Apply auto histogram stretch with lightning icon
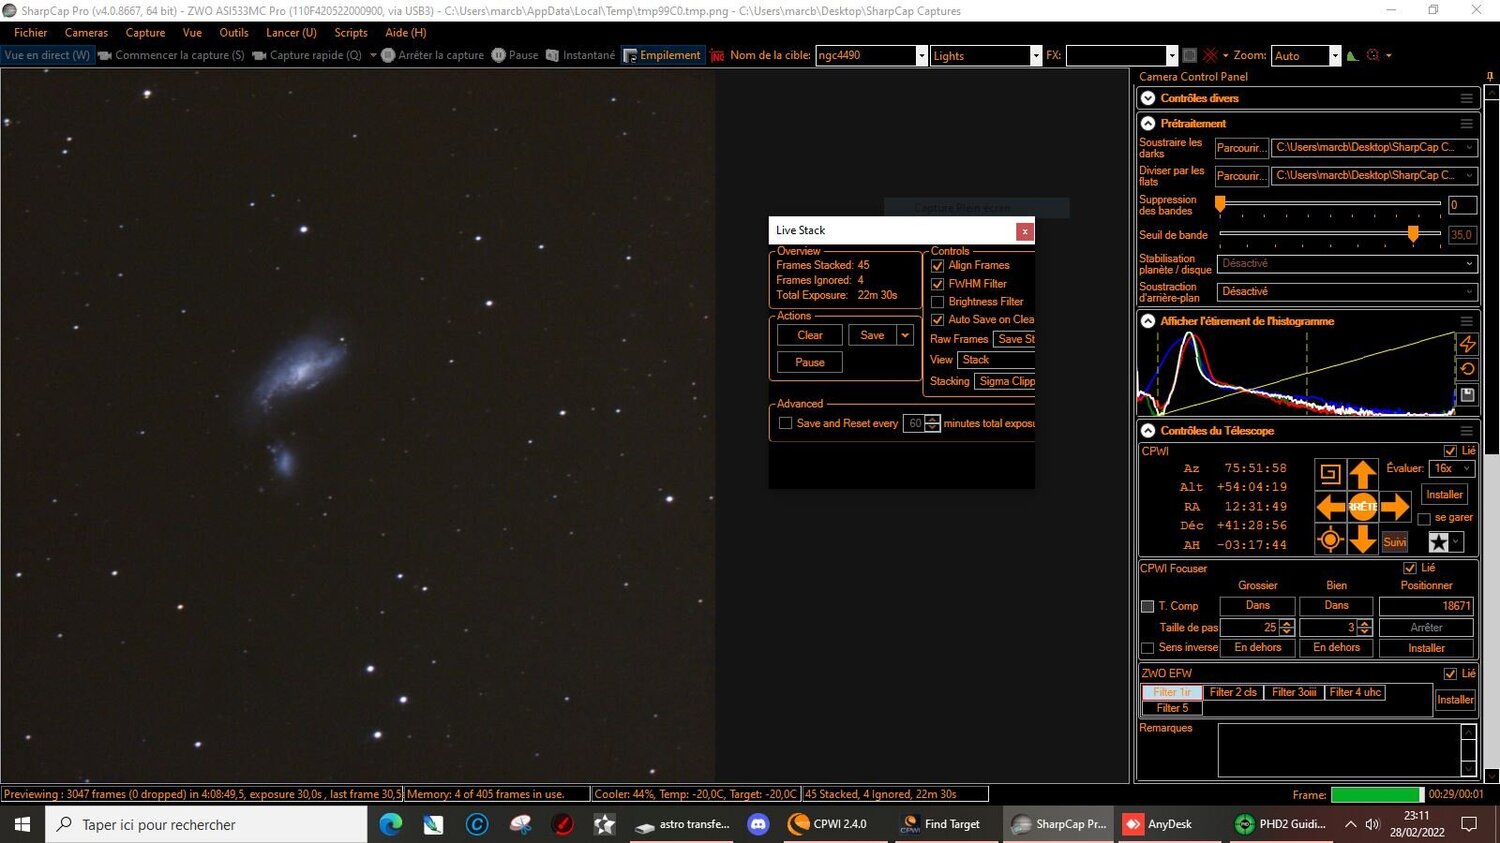Screen dimensions: 1500x843 point(1467,344)
